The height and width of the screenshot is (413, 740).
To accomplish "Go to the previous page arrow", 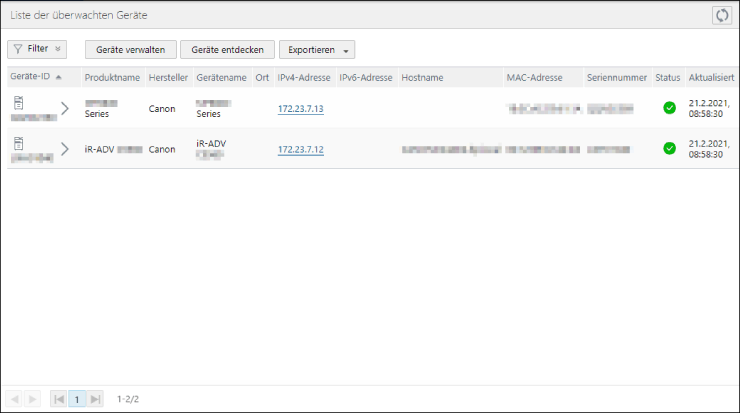I will [14, 399].
